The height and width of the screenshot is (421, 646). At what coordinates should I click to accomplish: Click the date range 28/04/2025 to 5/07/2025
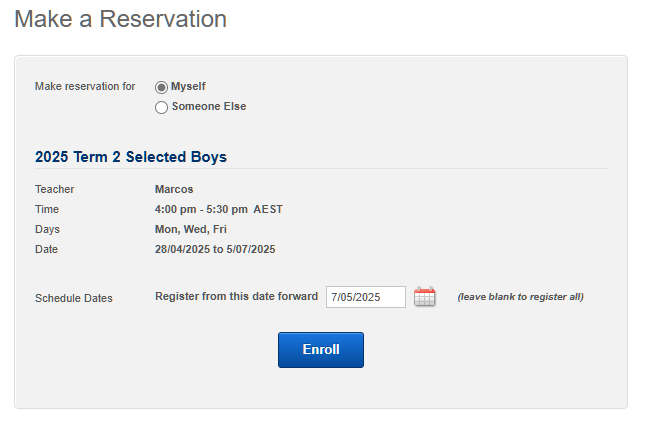(215, 249)
